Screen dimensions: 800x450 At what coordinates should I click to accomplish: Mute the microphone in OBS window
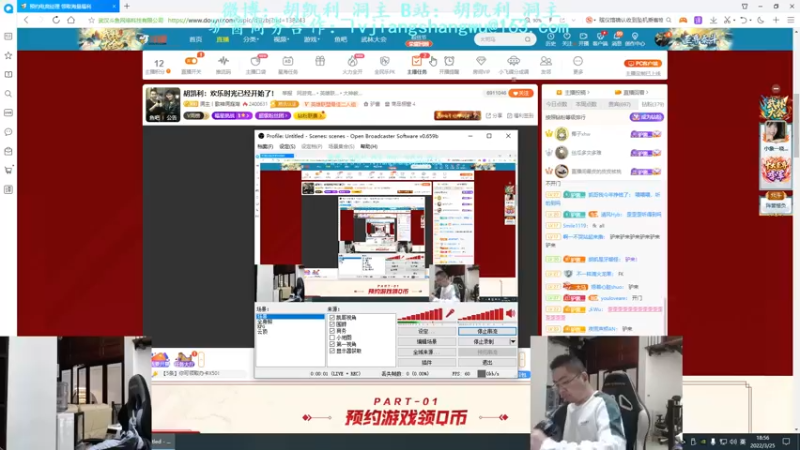450,313
